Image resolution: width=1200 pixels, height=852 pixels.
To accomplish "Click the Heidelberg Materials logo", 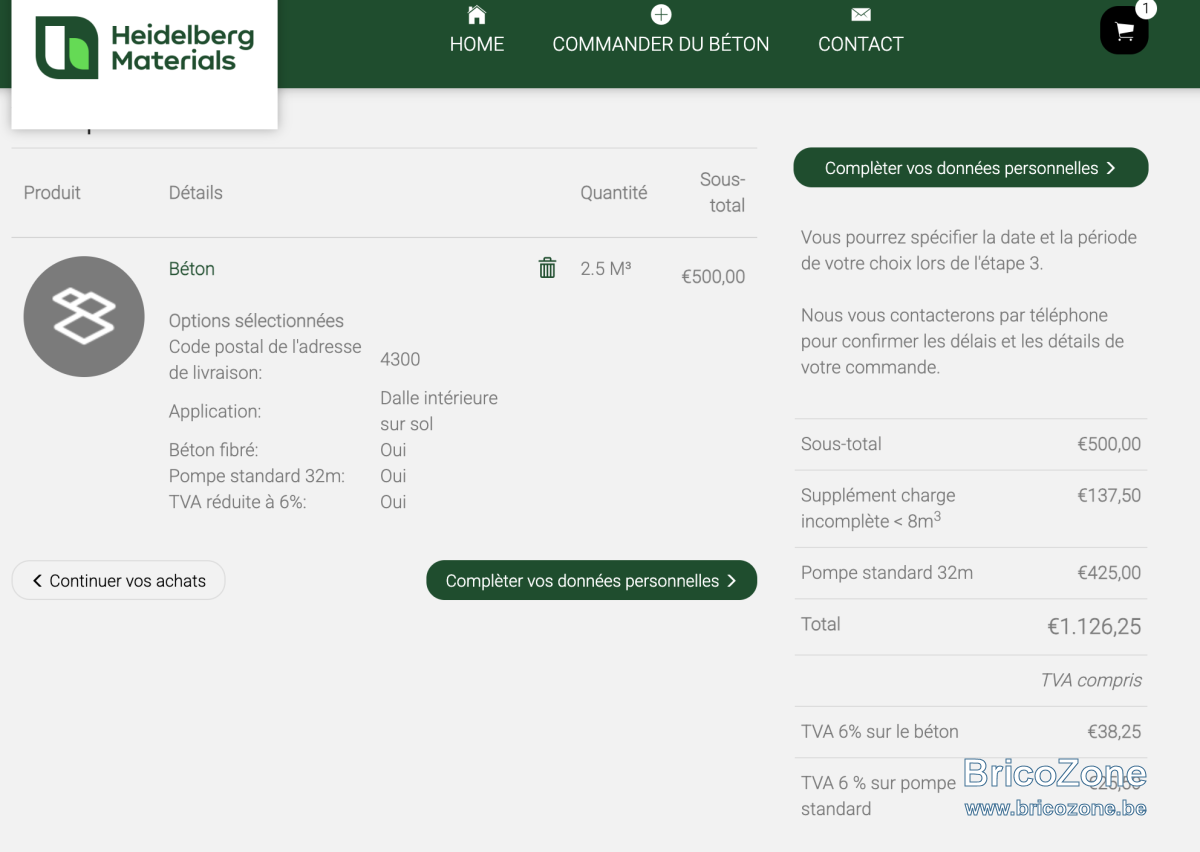I will 144,48.
